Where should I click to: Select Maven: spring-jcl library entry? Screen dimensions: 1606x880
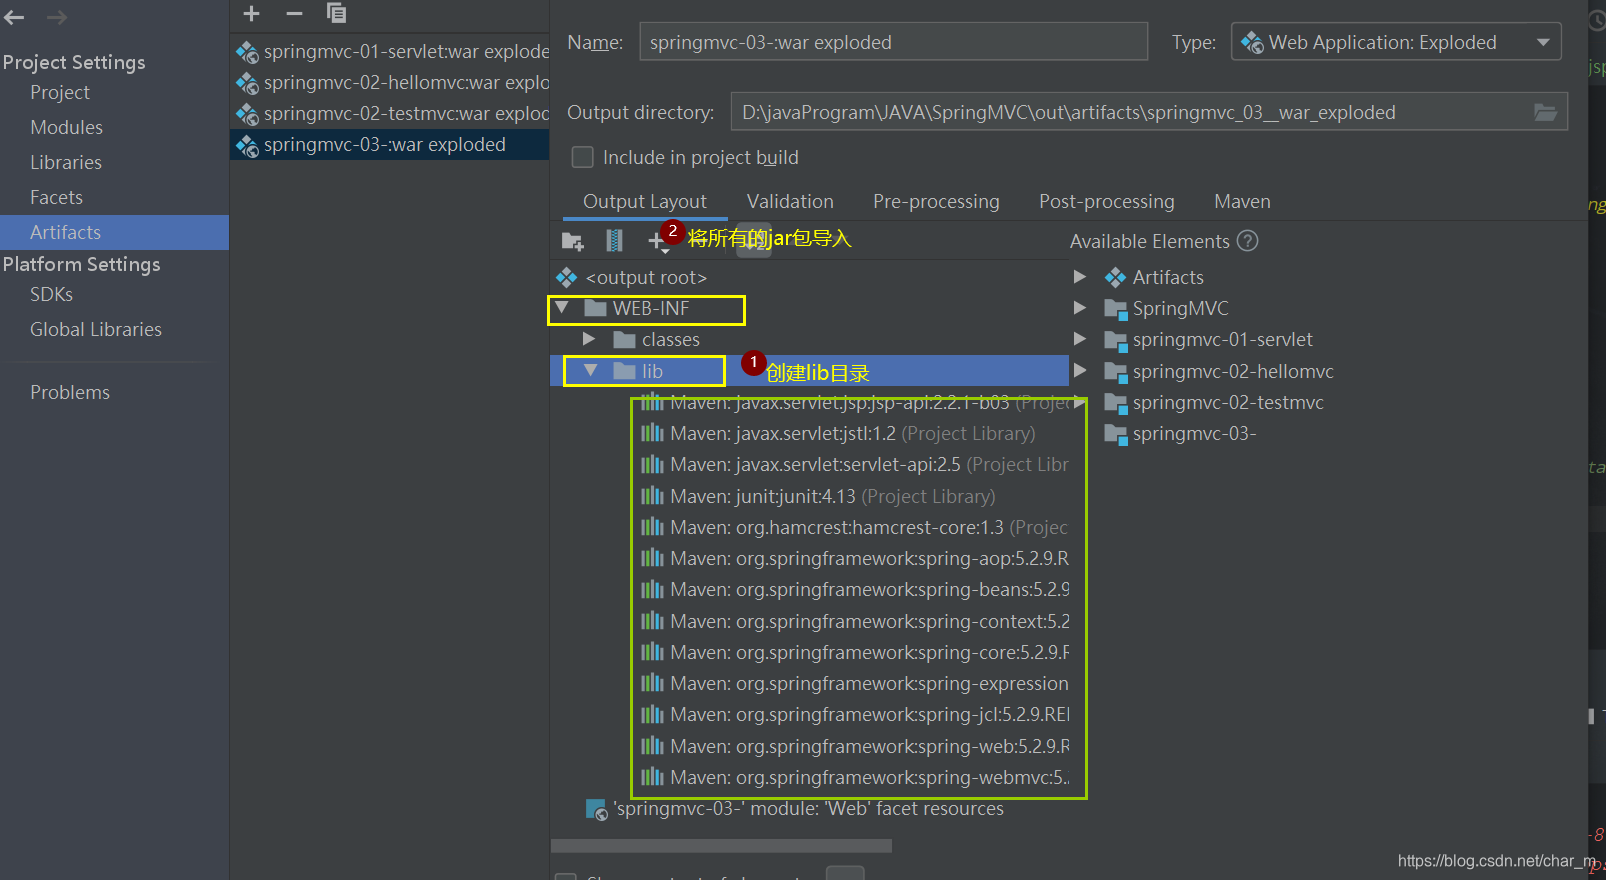[x=855, y=714]
